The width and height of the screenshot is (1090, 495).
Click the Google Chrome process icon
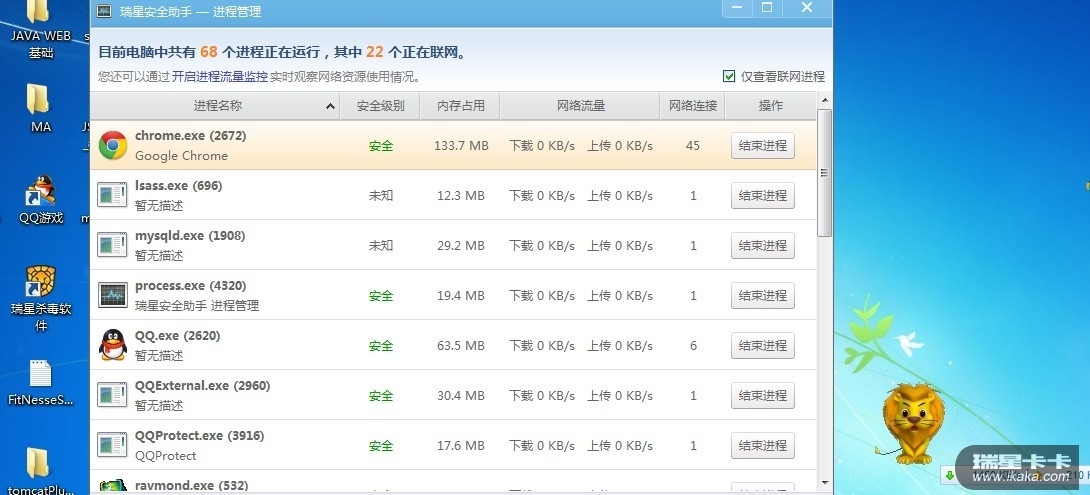coord(112,146)
